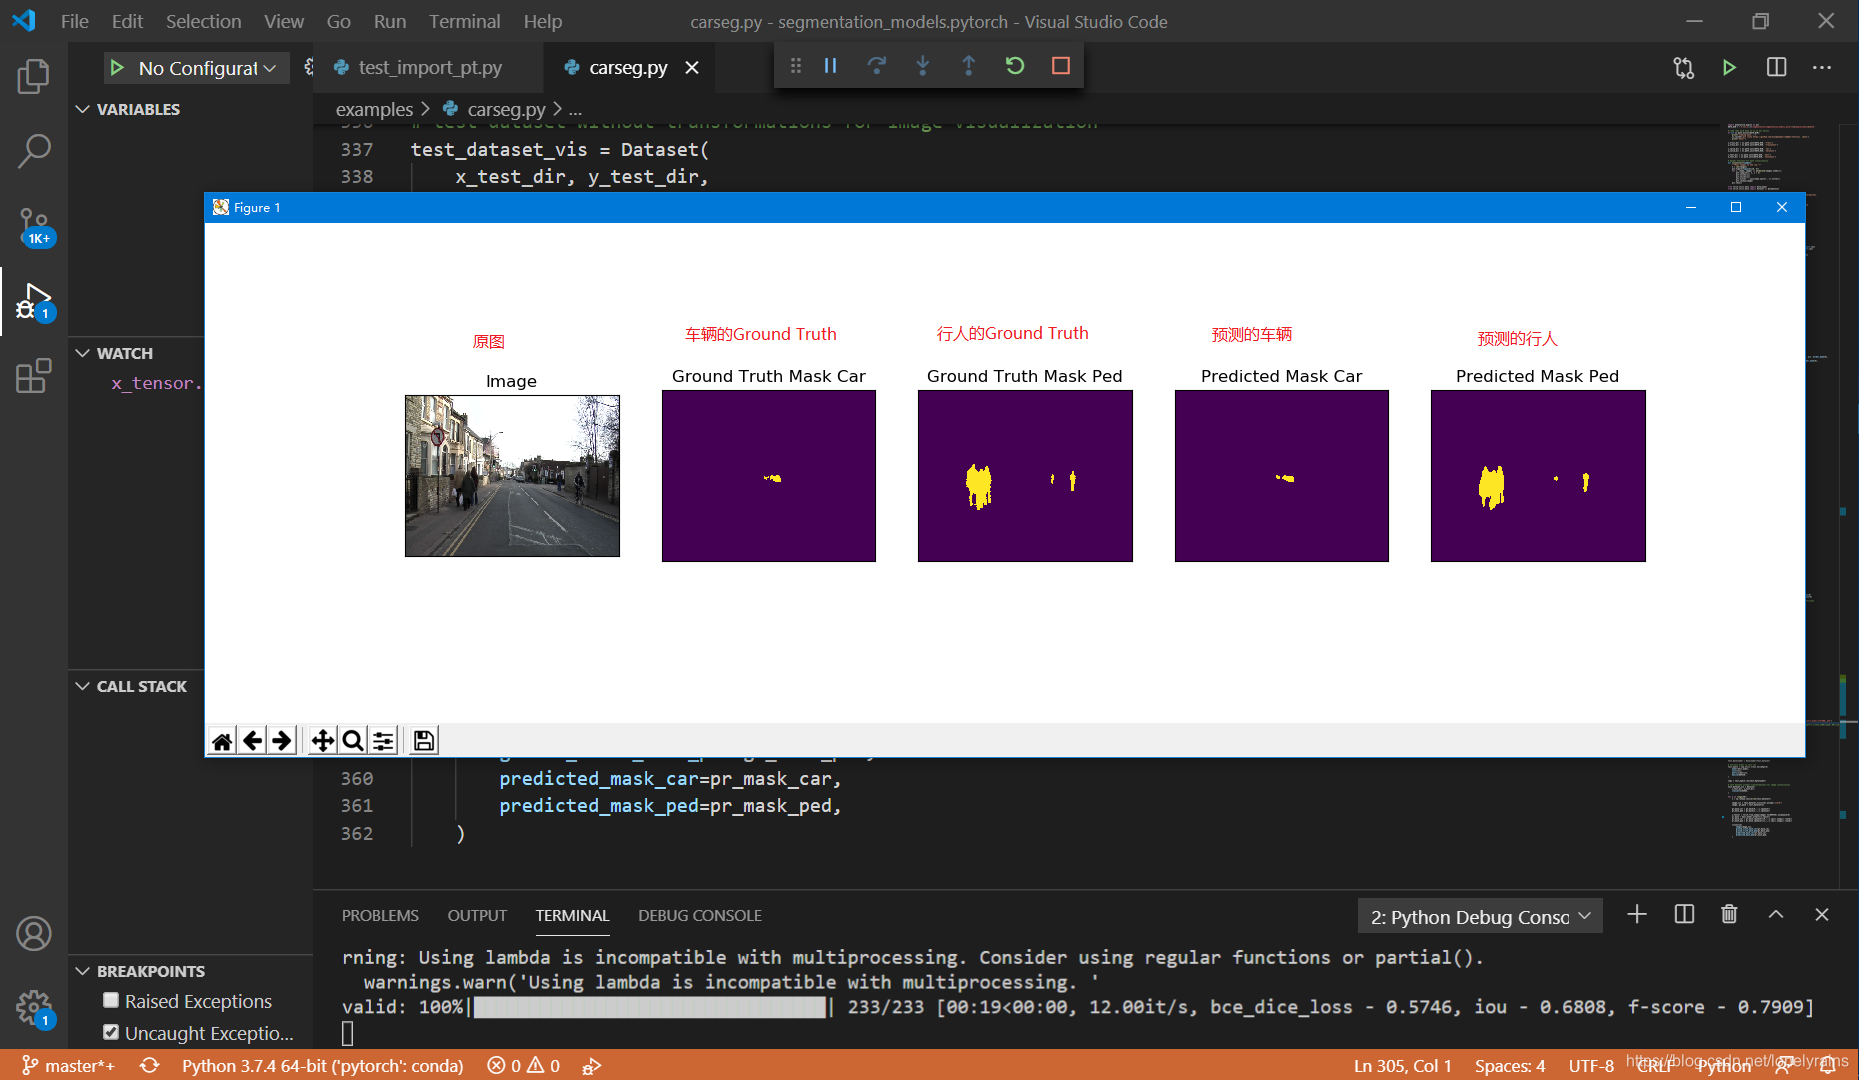The width and height of the screenshot is (1859, 1080).
Task: Split the editor to the right
Action: point(1776,67)
